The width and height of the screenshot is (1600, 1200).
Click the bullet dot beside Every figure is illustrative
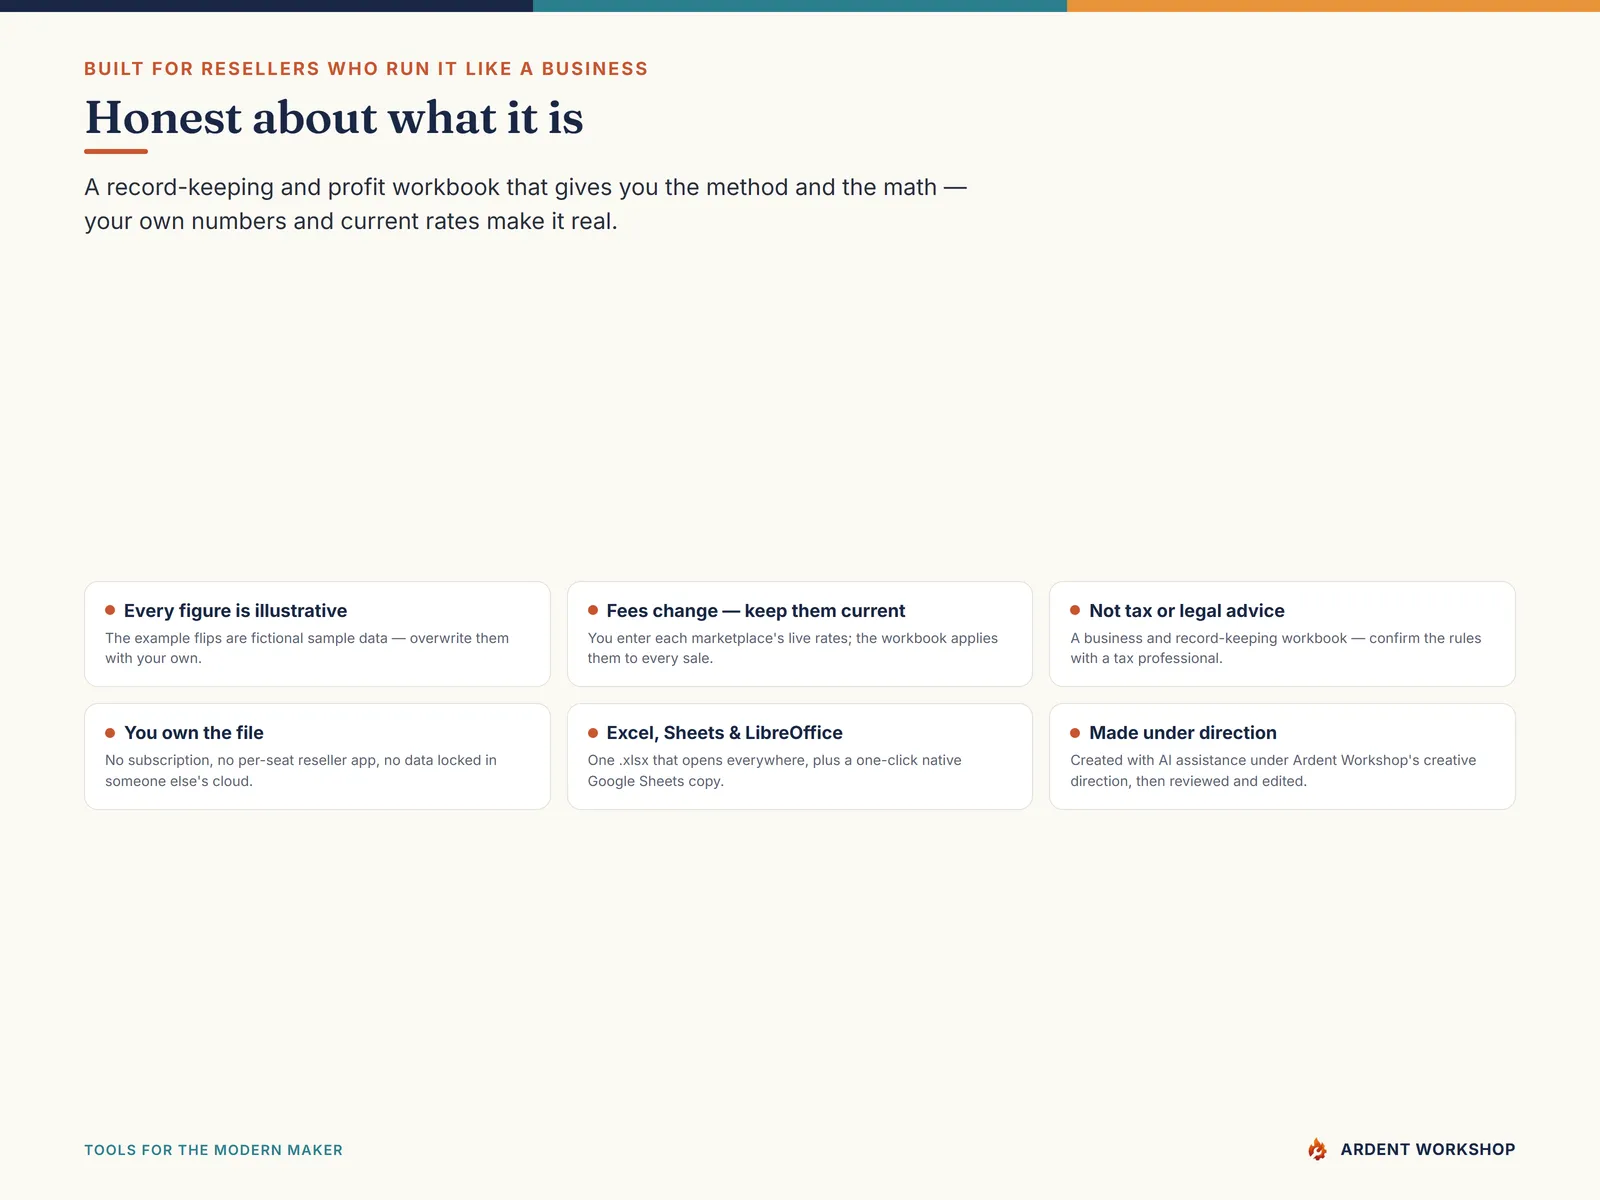pyautogui.click(x=110, y=610)
